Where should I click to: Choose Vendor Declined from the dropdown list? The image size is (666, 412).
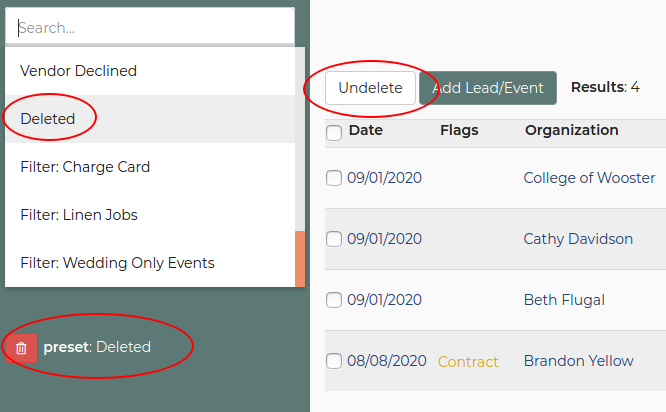pos(150,71)
